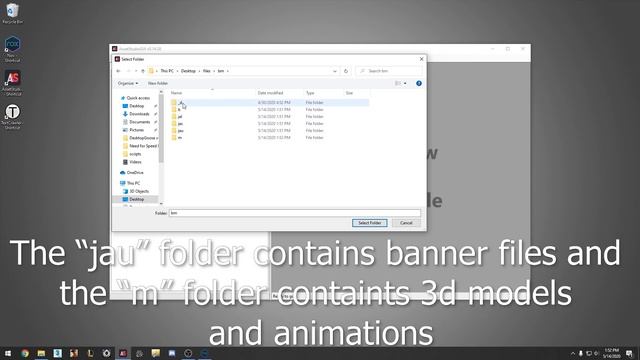Open highlighted Desktop under This PC

[136, 199]
